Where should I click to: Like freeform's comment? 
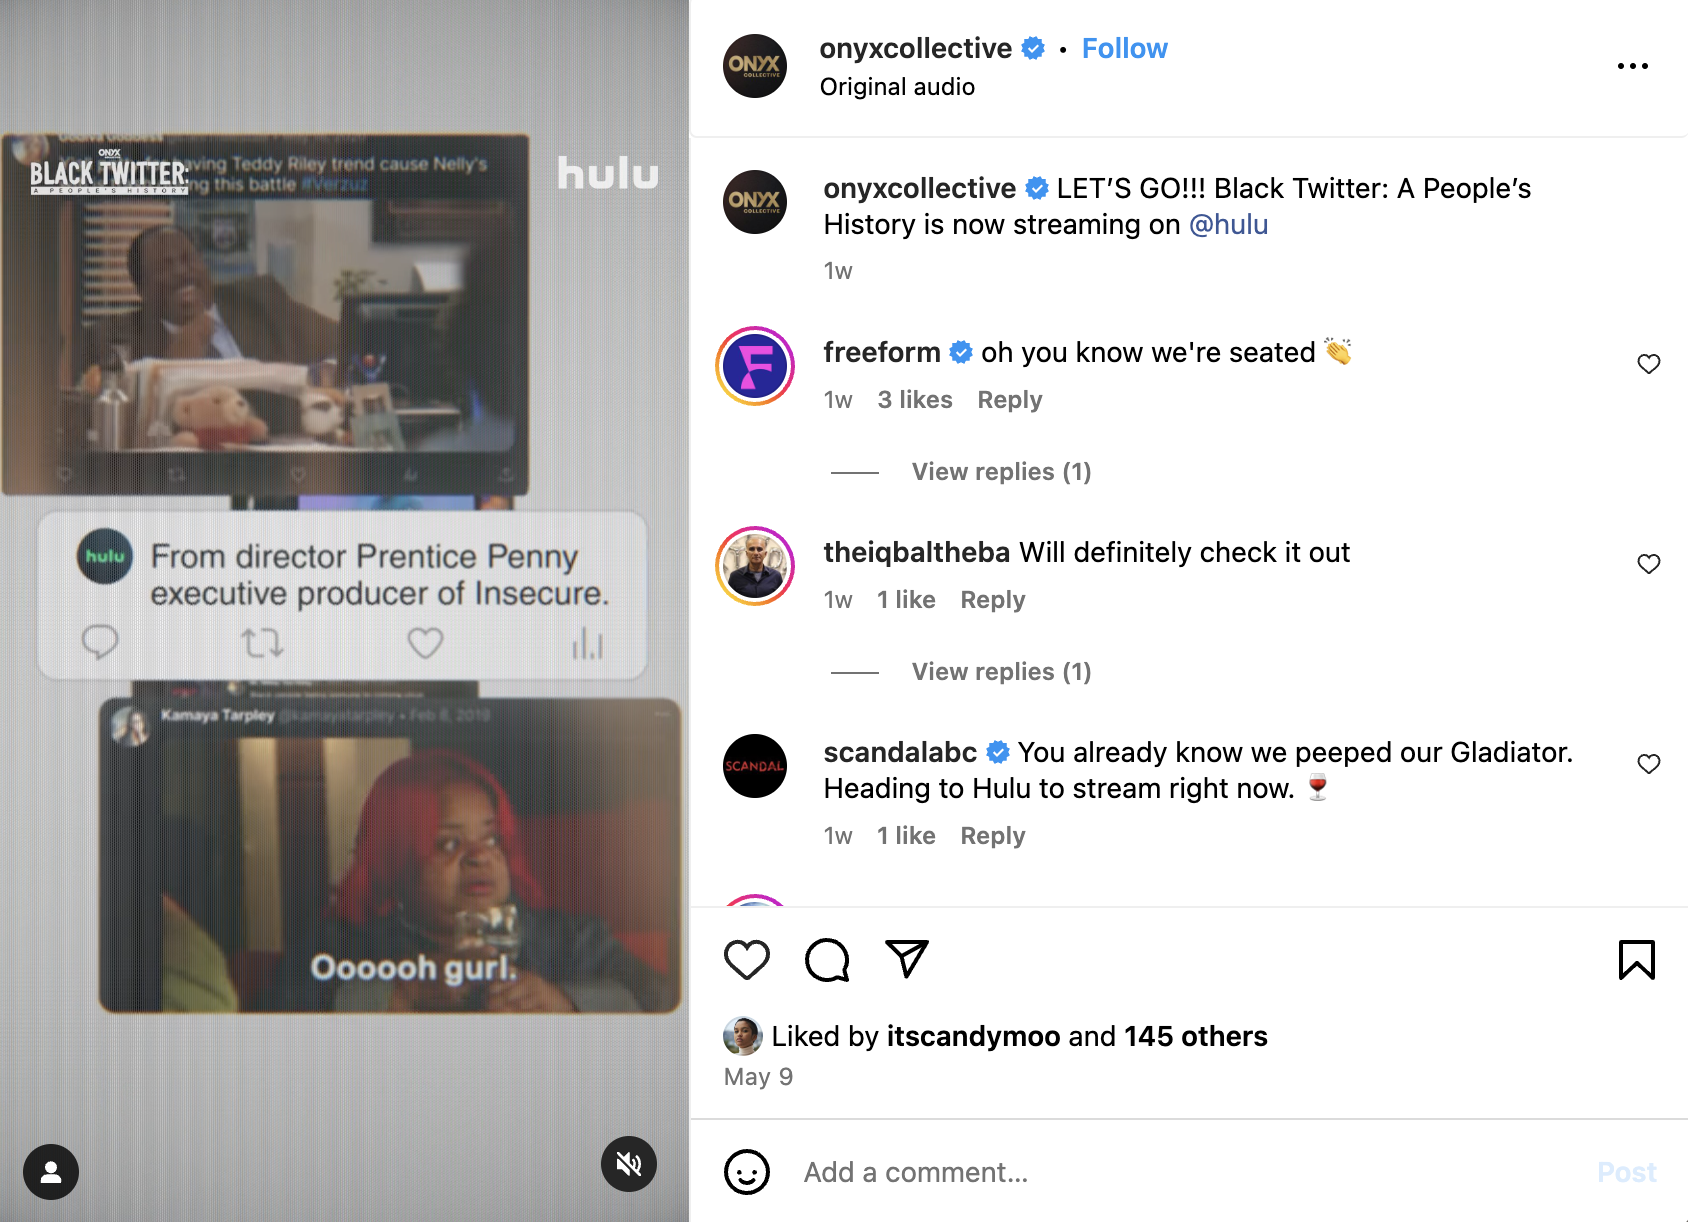1649,364
